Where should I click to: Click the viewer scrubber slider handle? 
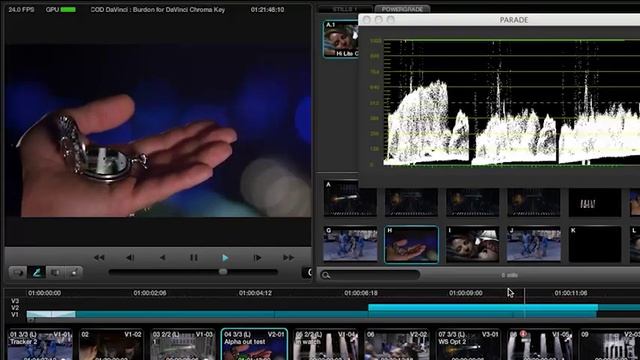223,272
